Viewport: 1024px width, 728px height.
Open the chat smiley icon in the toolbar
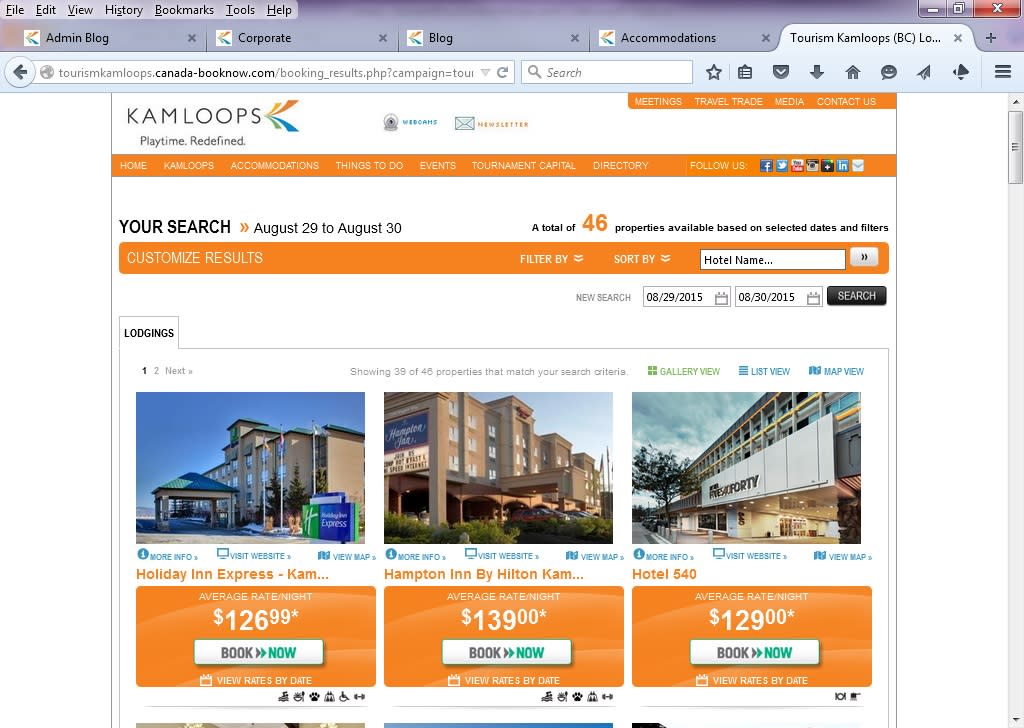click(888, 72)
